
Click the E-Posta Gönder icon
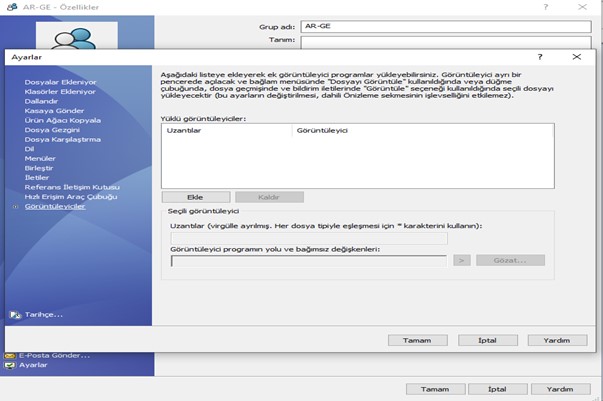[10, 354]
